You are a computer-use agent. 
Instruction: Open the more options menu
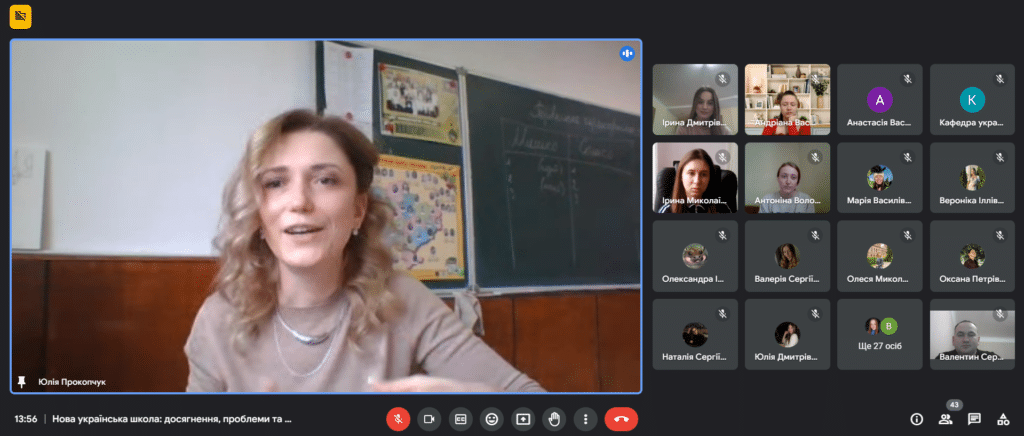[586, 419]
